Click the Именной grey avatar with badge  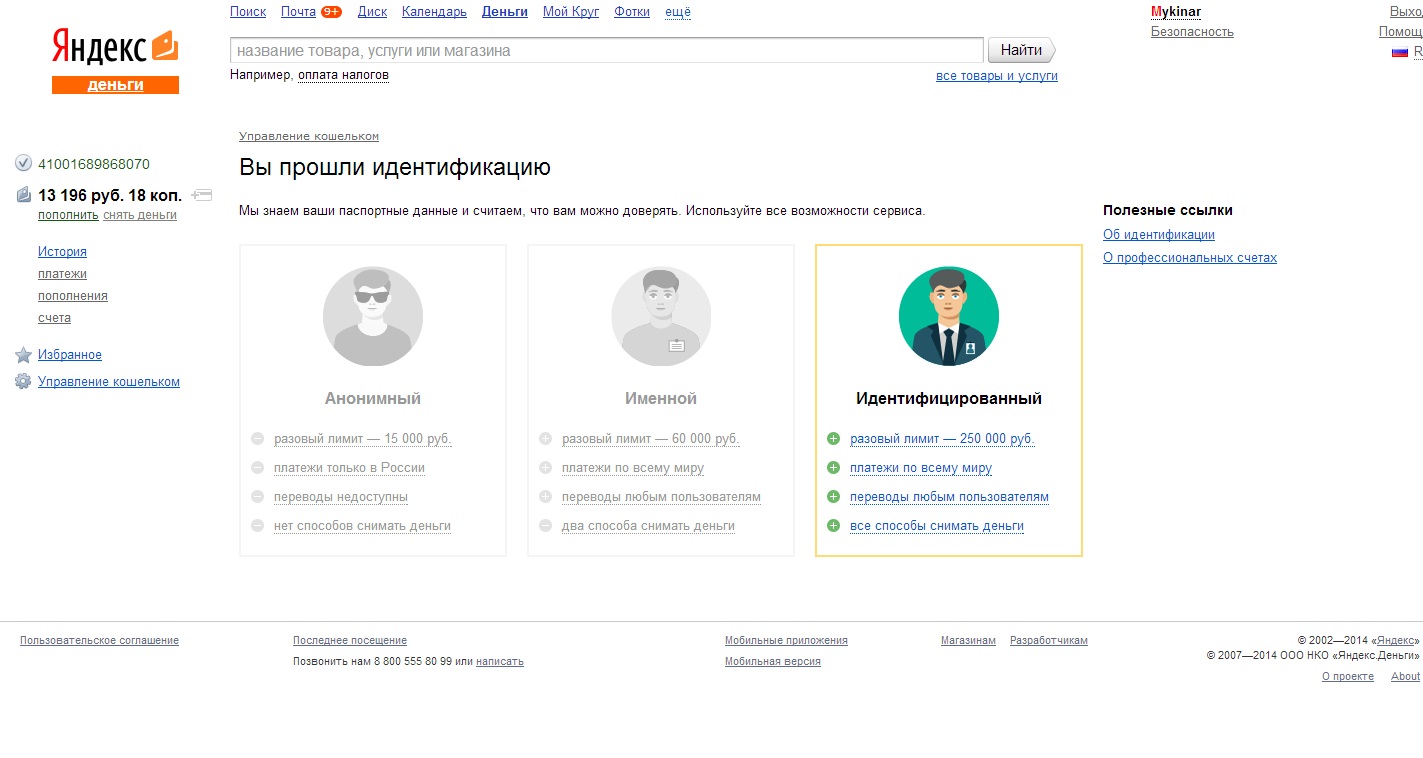661,316
